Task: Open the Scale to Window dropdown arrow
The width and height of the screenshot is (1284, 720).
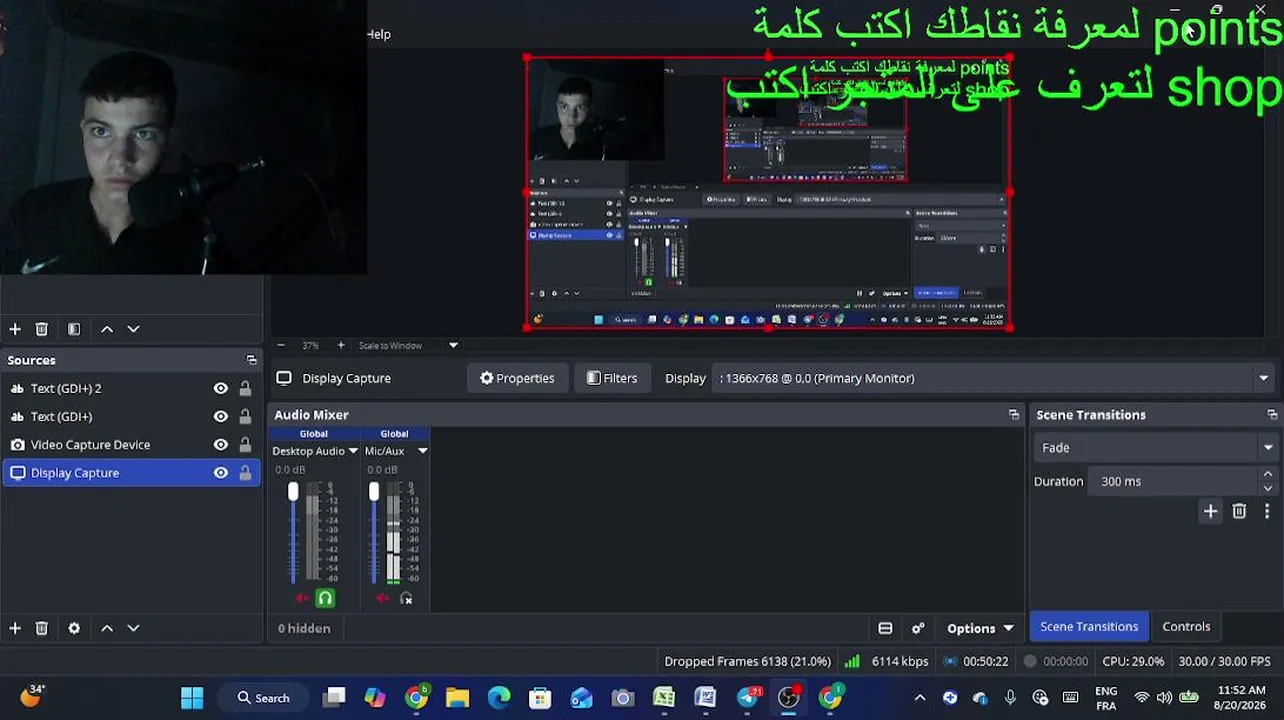Action: [453, 345]
